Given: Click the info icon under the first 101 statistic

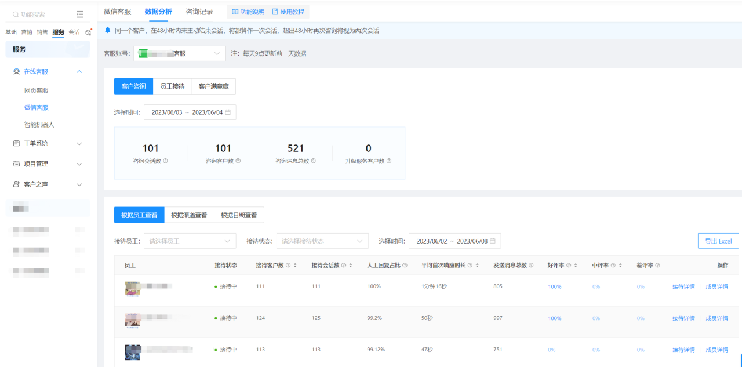Looking at the screenshot, I should [x=166, y=161].
